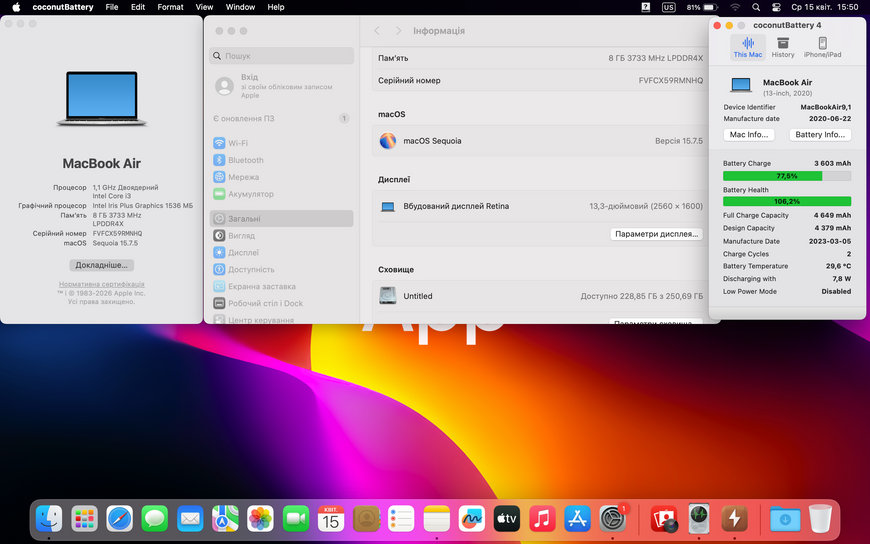Screen dimensions: 870x544
Task: Click the Mac Info... button
Action: (748, 135)
